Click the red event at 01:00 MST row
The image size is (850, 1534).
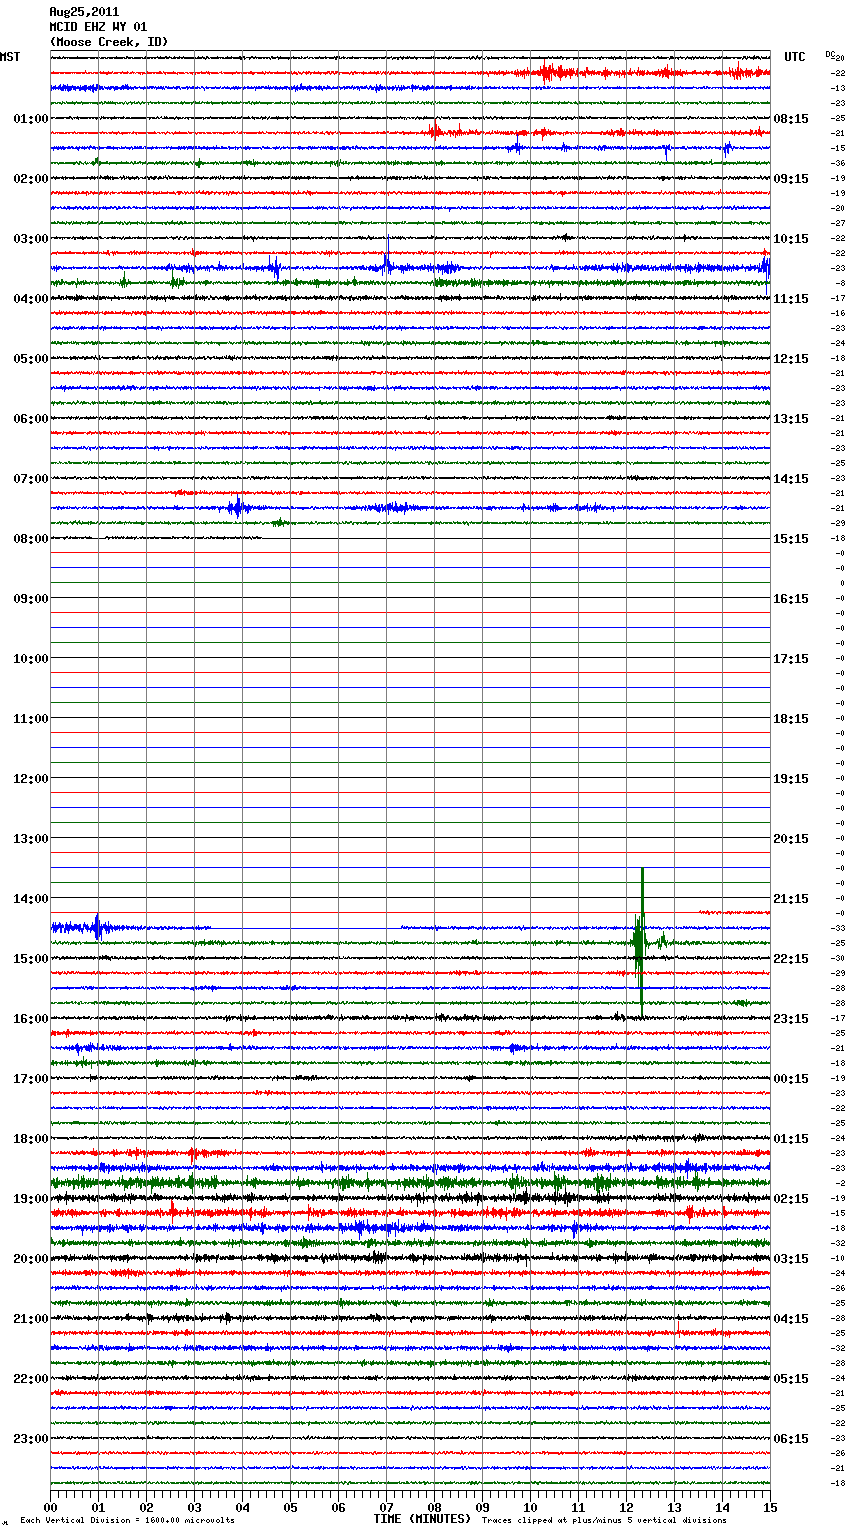click(x=436, y=131)
